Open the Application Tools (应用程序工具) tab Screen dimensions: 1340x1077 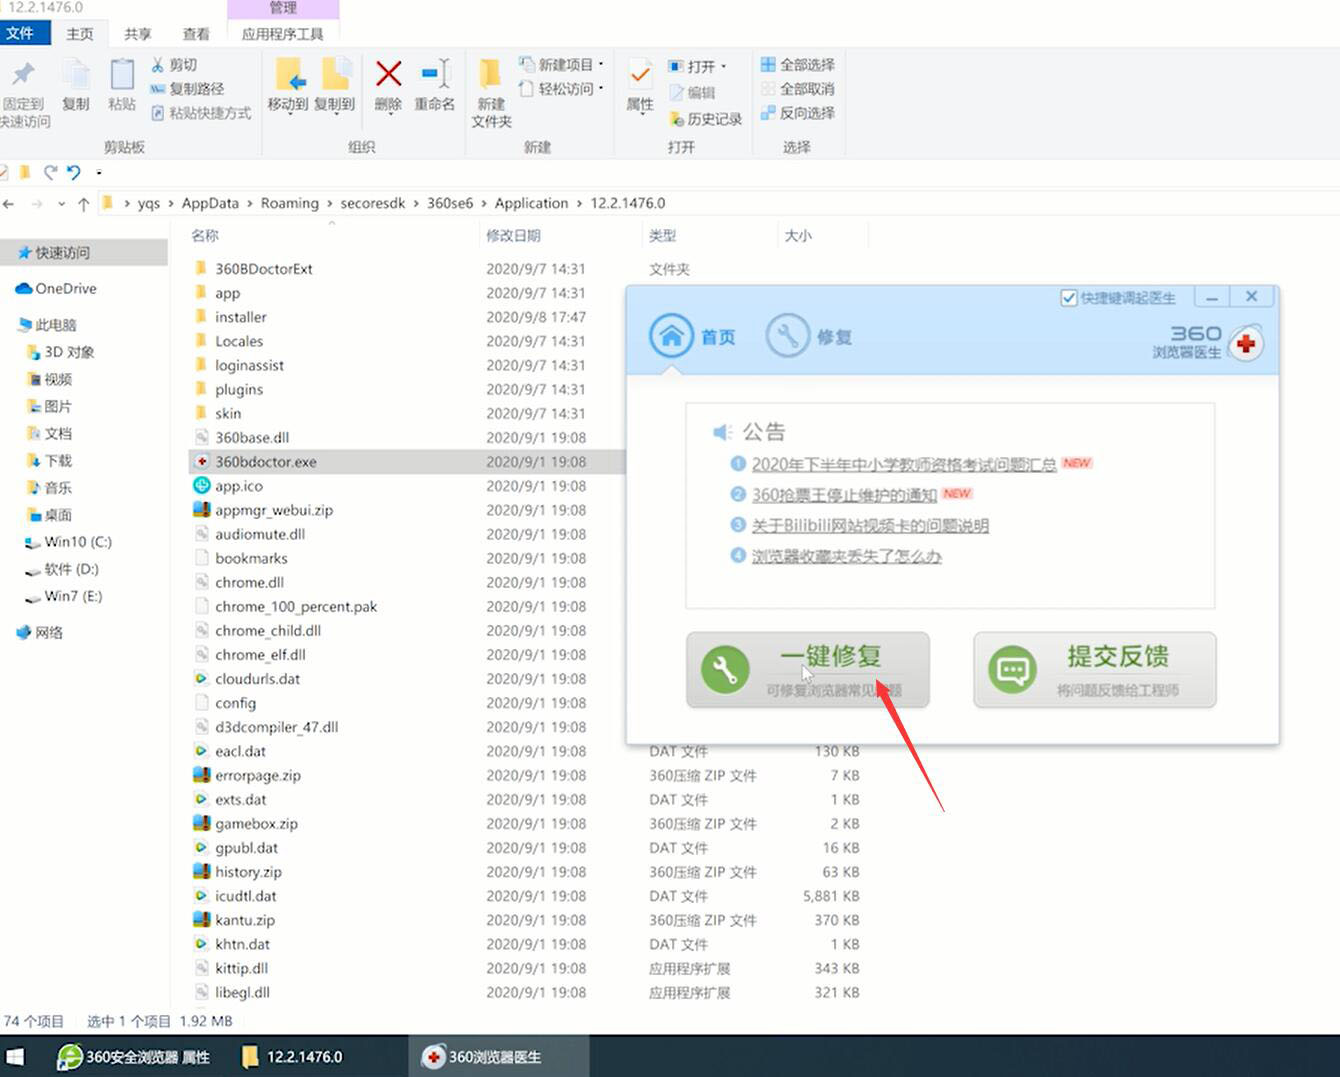pyautogui.click(x=283, y=33)
